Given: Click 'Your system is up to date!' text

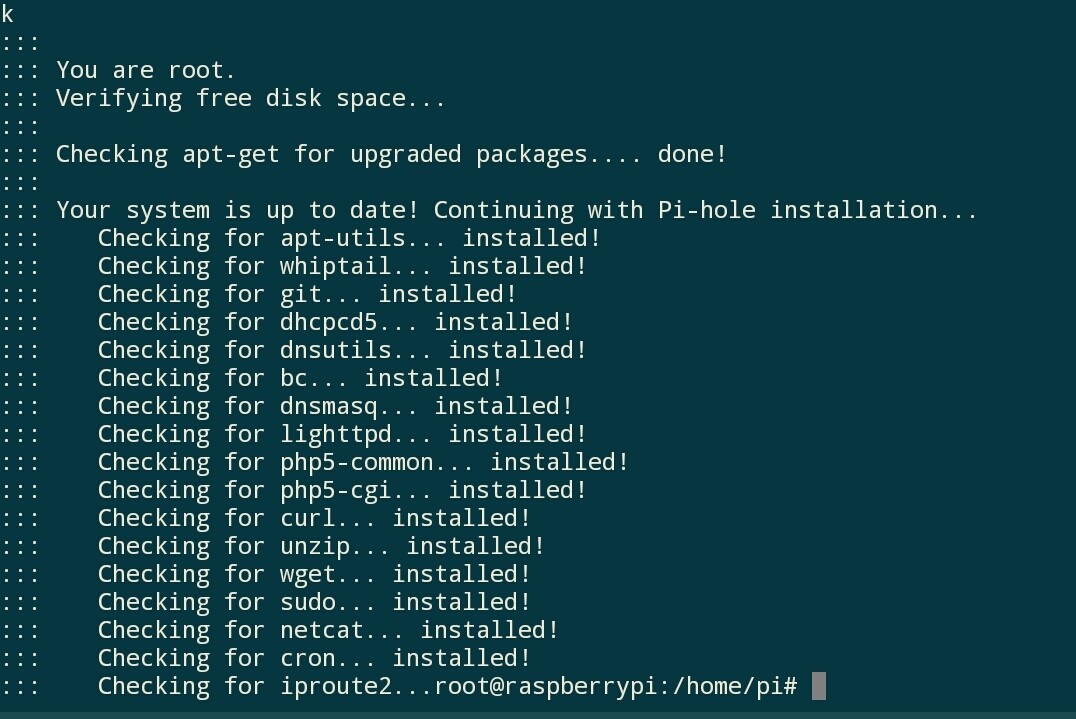Looking at the screenshot, I should [x=243, y=210].
